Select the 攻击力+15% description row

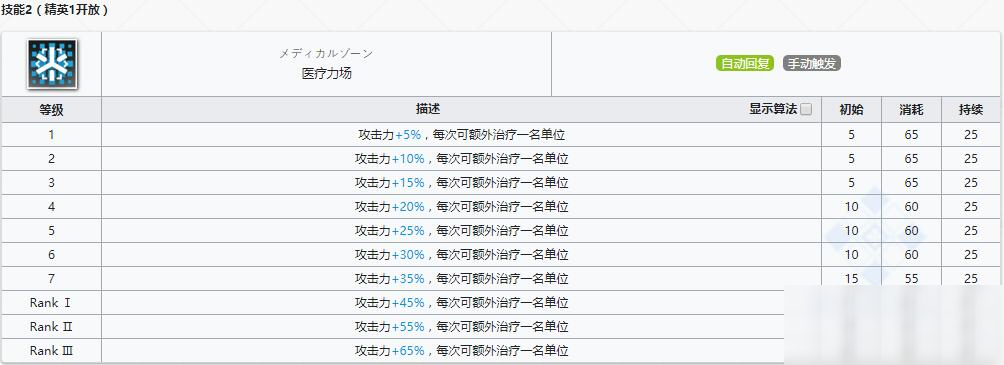[x=461, y=183]
